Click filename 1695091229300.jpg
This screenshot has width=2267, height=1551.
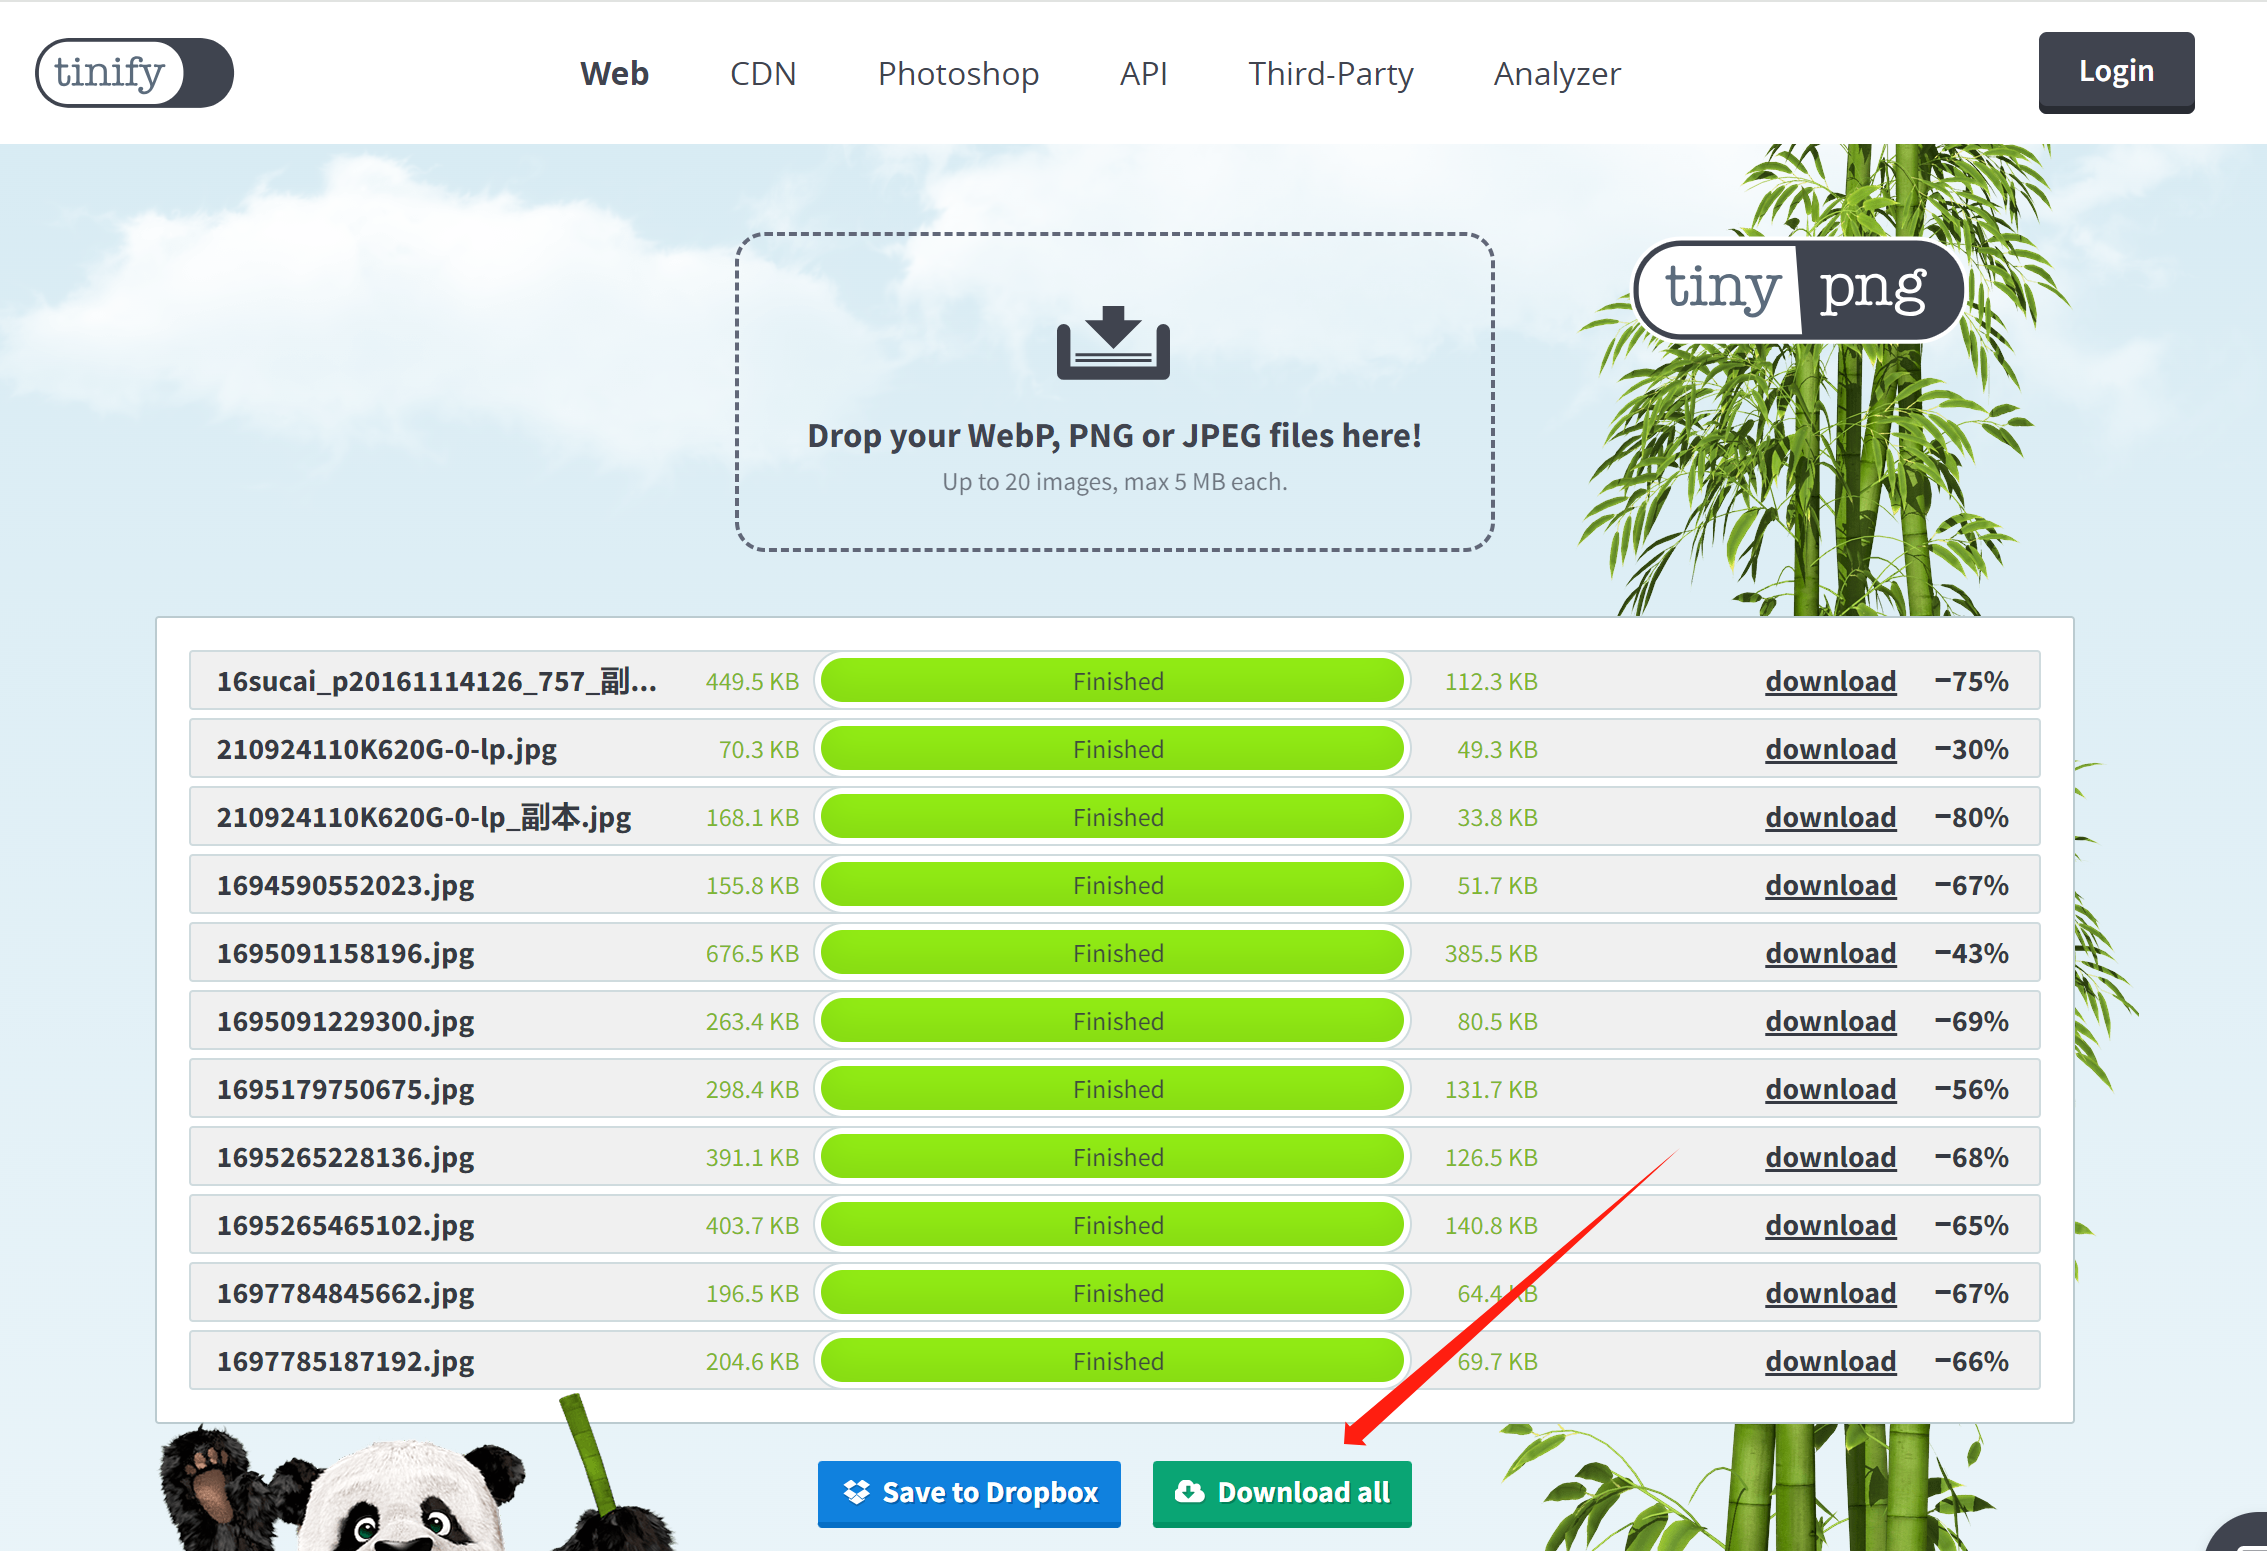(x=345, y=1022)
